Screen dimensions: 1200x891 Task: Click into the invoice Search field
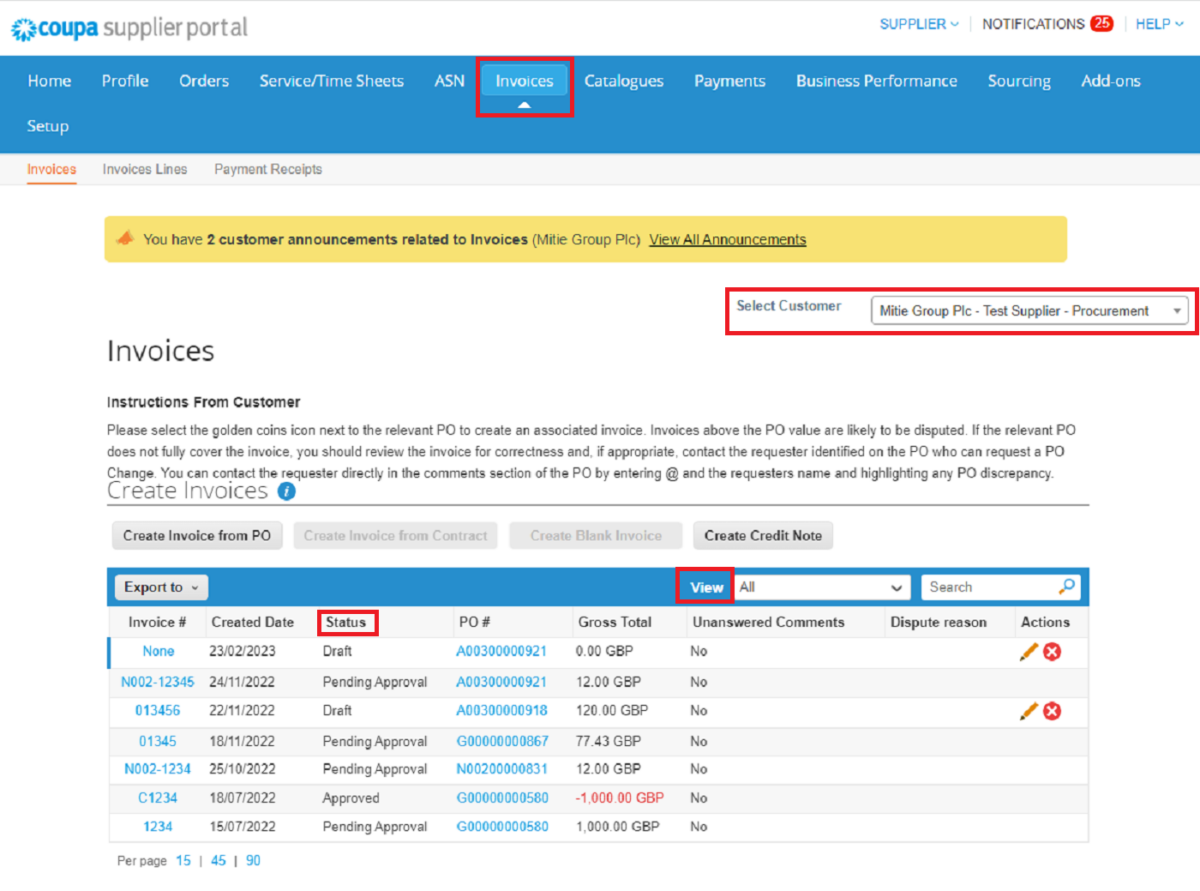pyautogui.click(x=988, y=588)
